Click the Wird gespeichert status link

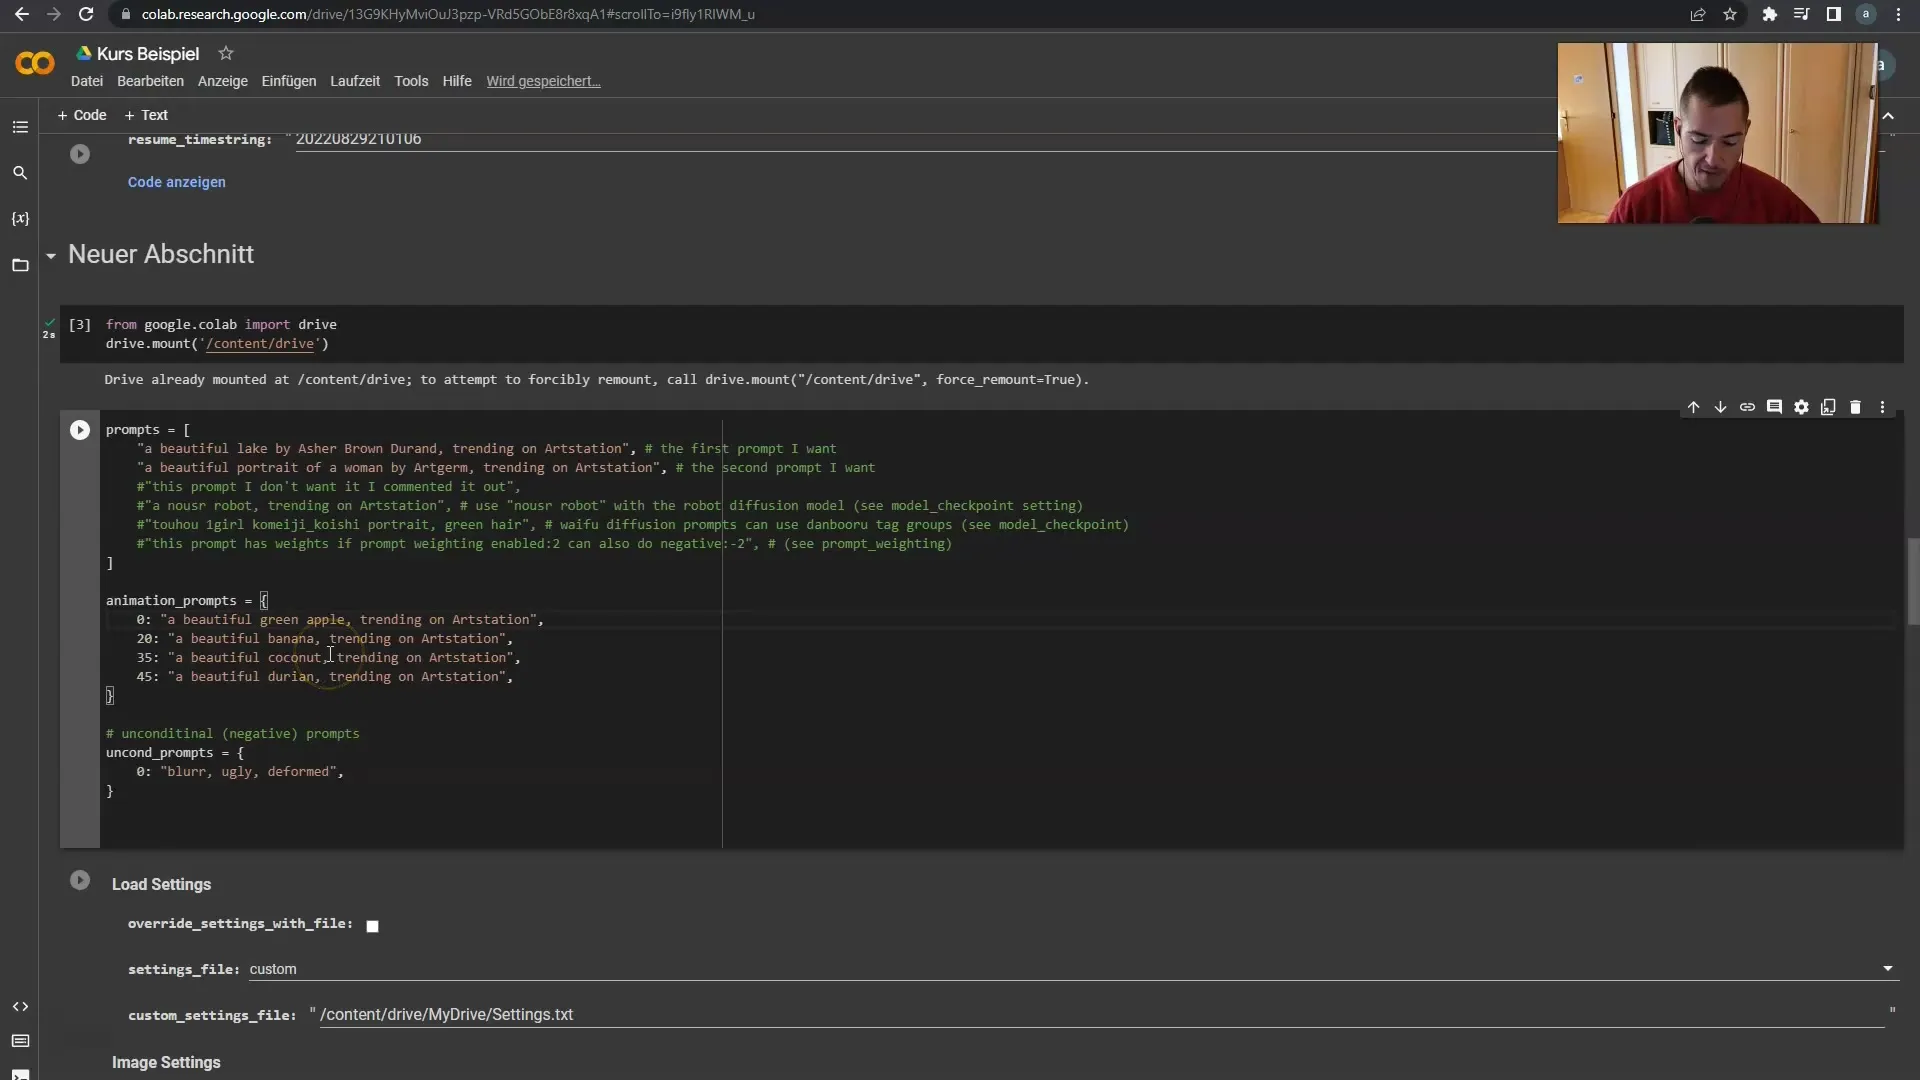[543, 81]
